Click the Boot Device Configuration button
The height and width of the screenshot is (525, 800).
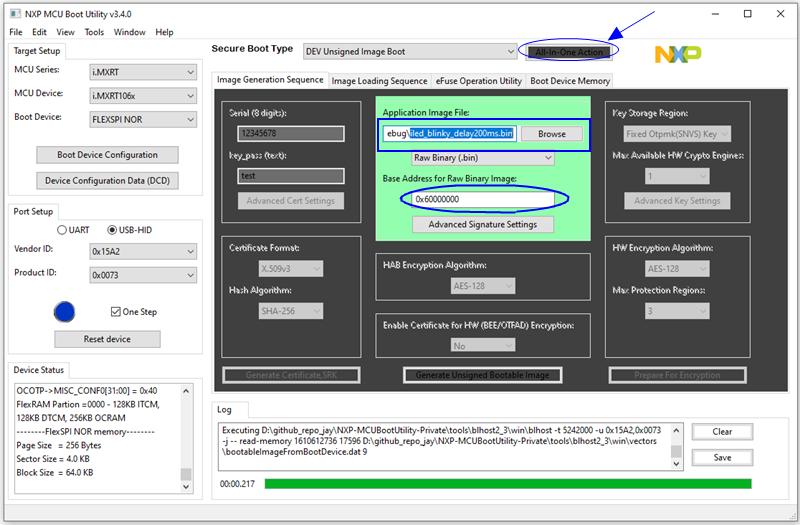pyautogui.click(x=107, y=155)
